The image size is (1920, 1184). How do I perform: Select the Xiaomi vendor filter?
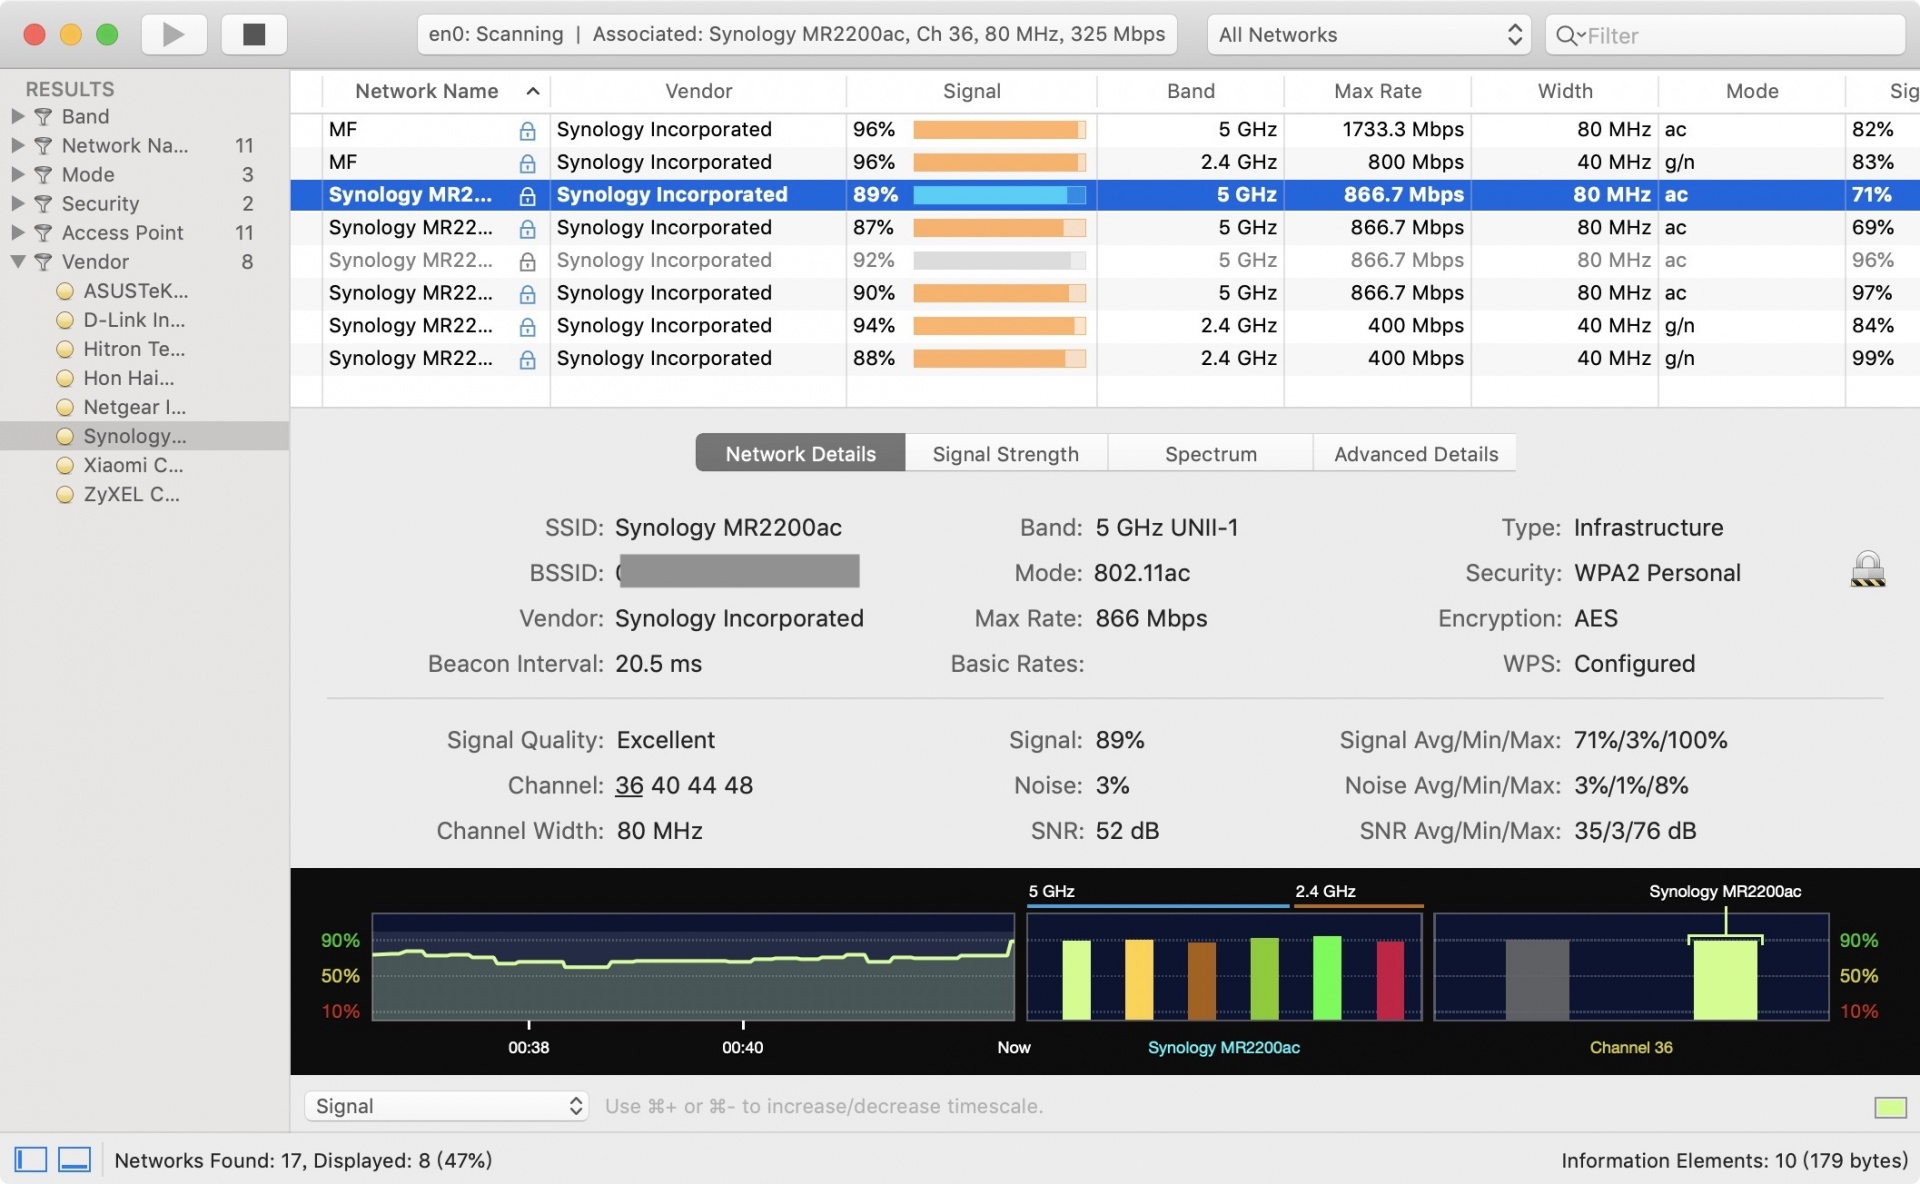click(133, 465)
